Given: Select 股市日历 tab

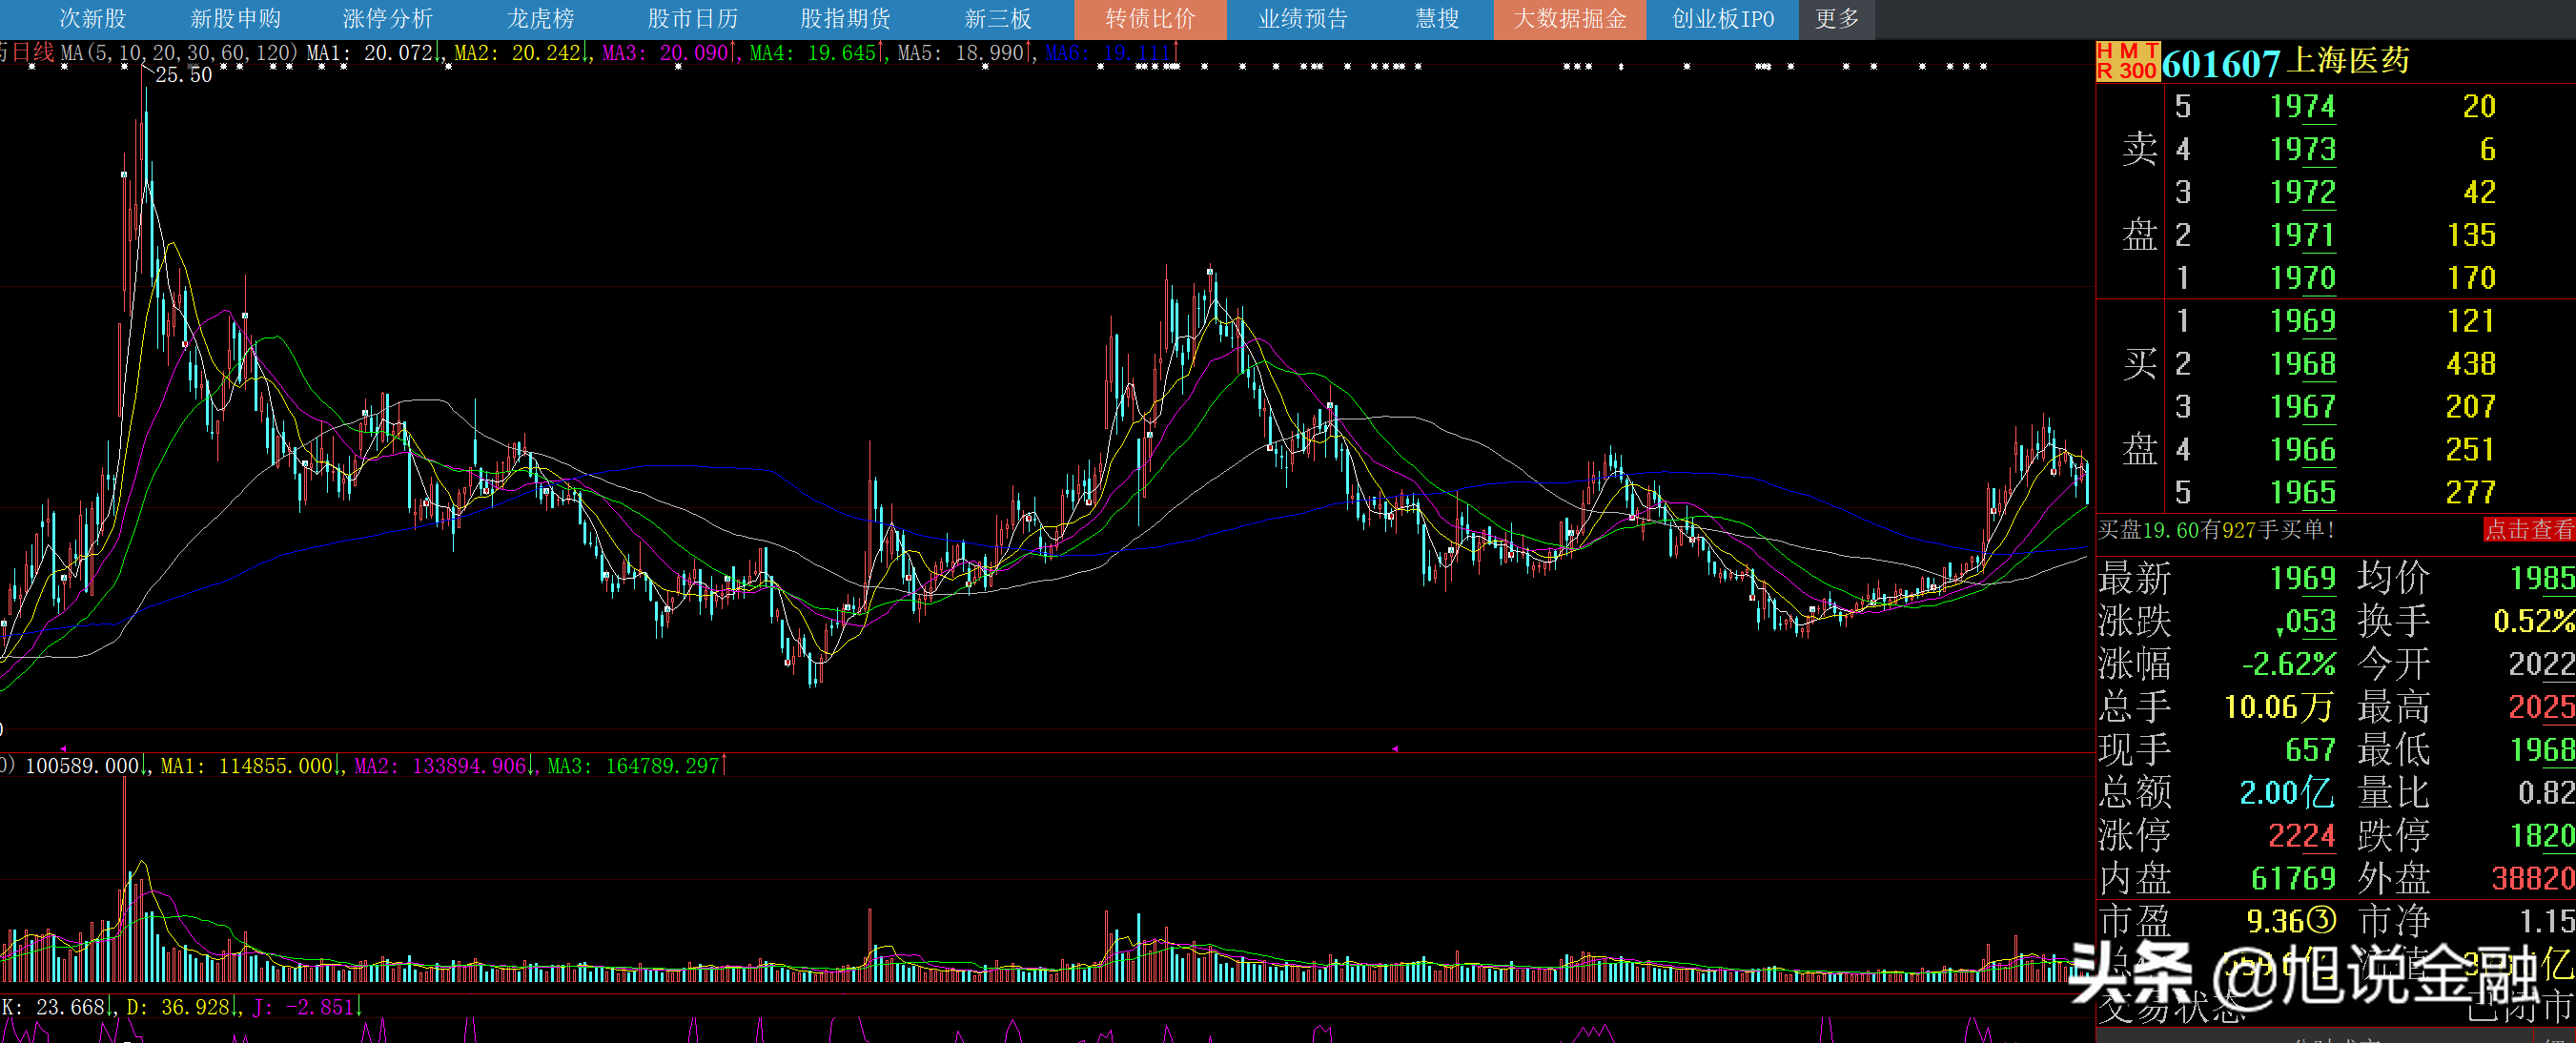Looking at the screenshot, I should (693, 19).
